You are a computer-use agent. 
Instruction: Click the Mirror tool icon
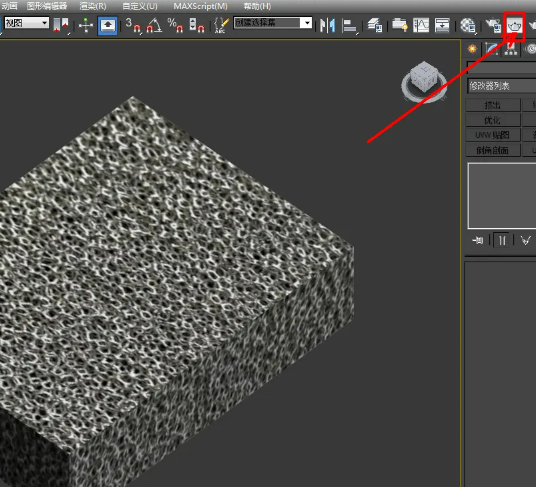(x=327, y=25)
